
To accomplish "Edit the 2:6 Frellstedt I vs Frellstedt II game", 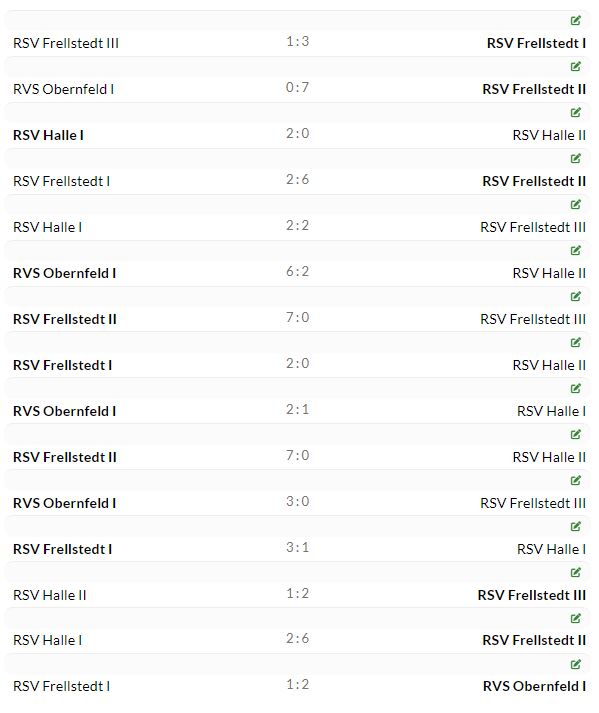I will [575, 158].
